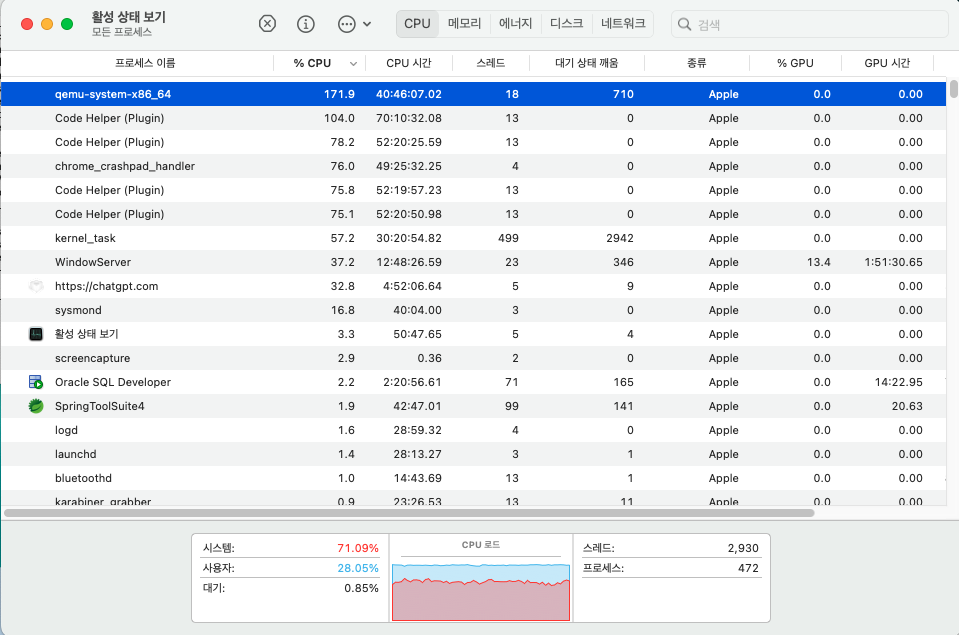
Task: Click the magnifier icon in the search field
Action: point(684,24)
